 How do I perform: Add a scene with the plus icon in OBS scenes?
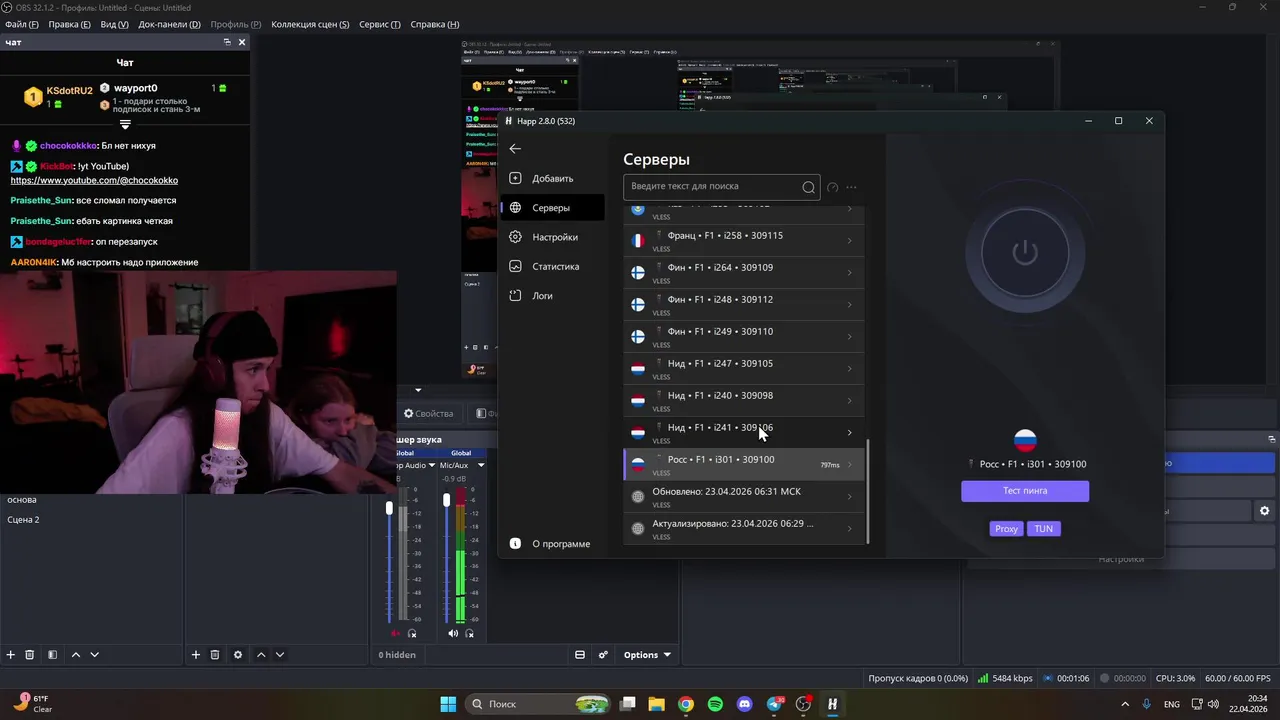(11, 655)
